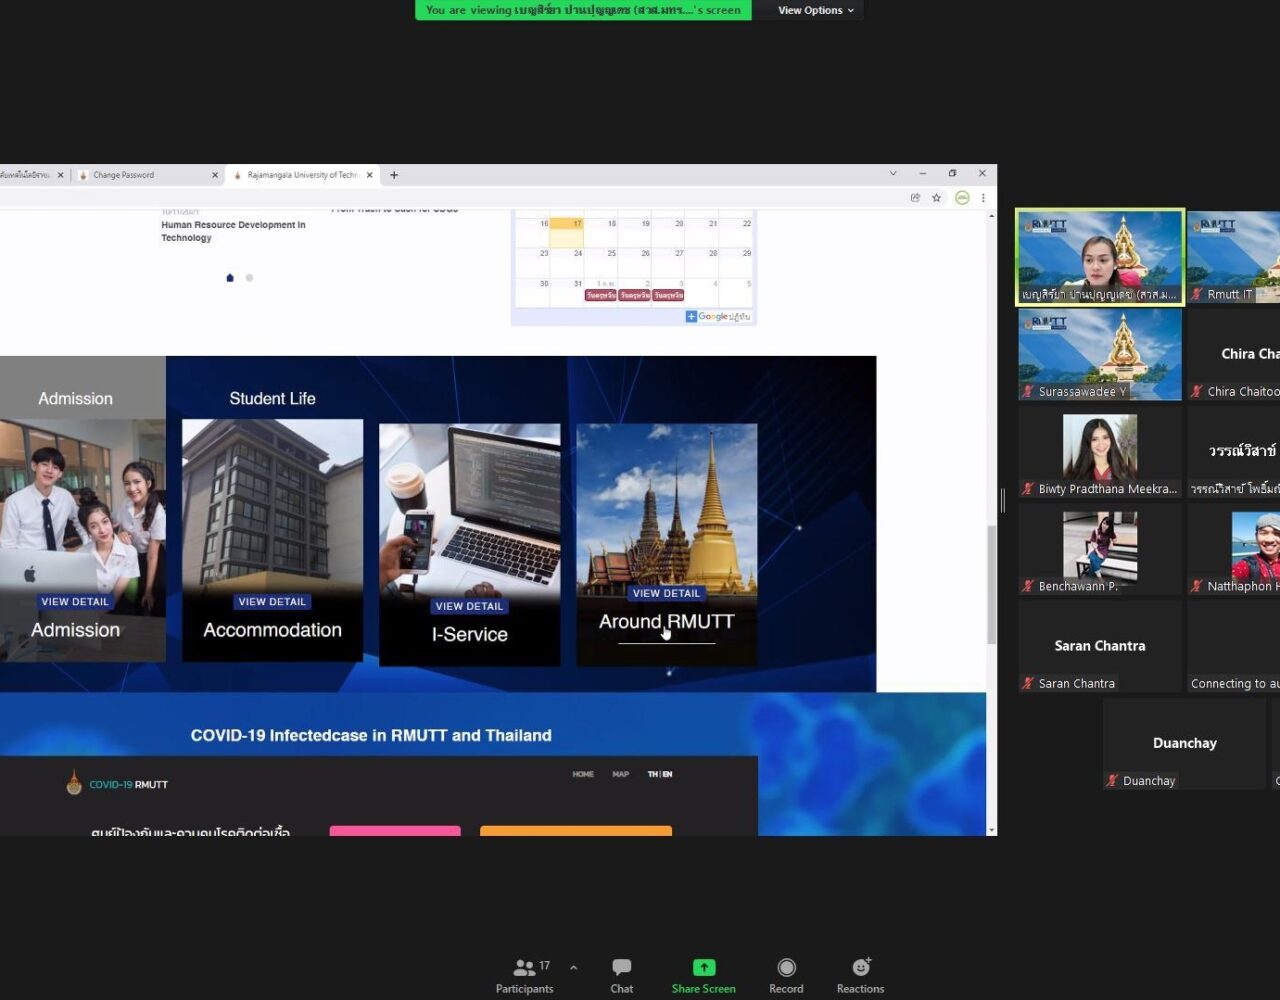
Task: Click COVID-19 Infectedcase in RMUTT heading
Action: pyautogui.click(x=371, y=735)
